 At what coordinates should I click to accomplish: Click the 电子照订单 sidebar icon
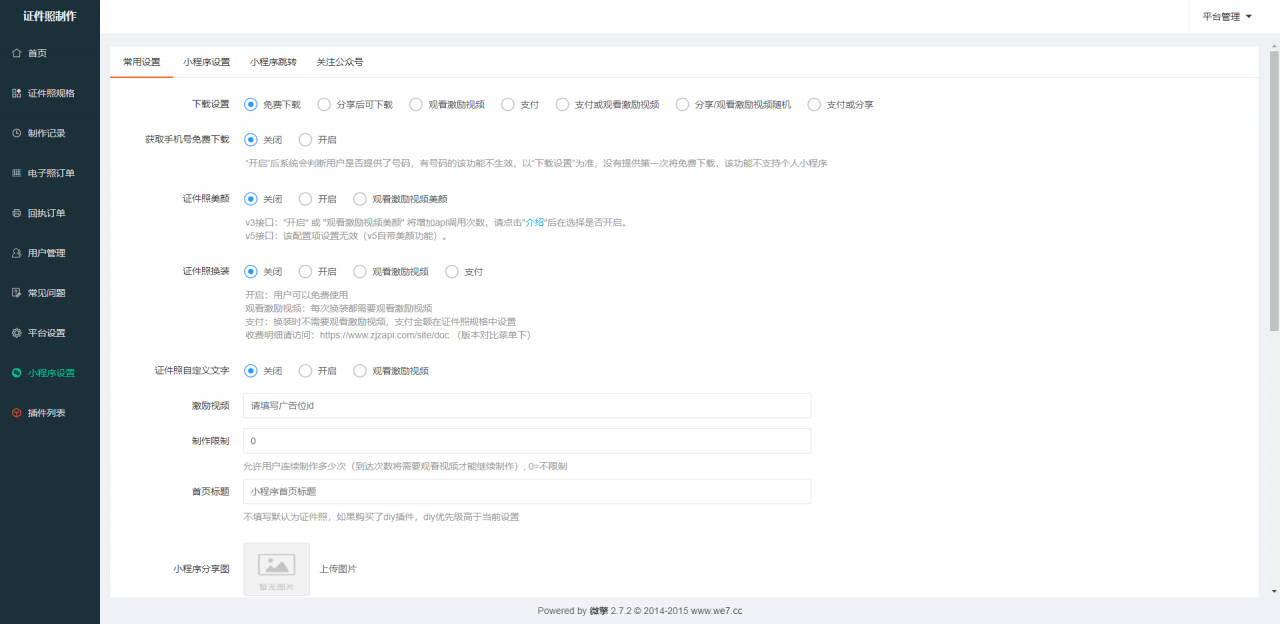16,173
